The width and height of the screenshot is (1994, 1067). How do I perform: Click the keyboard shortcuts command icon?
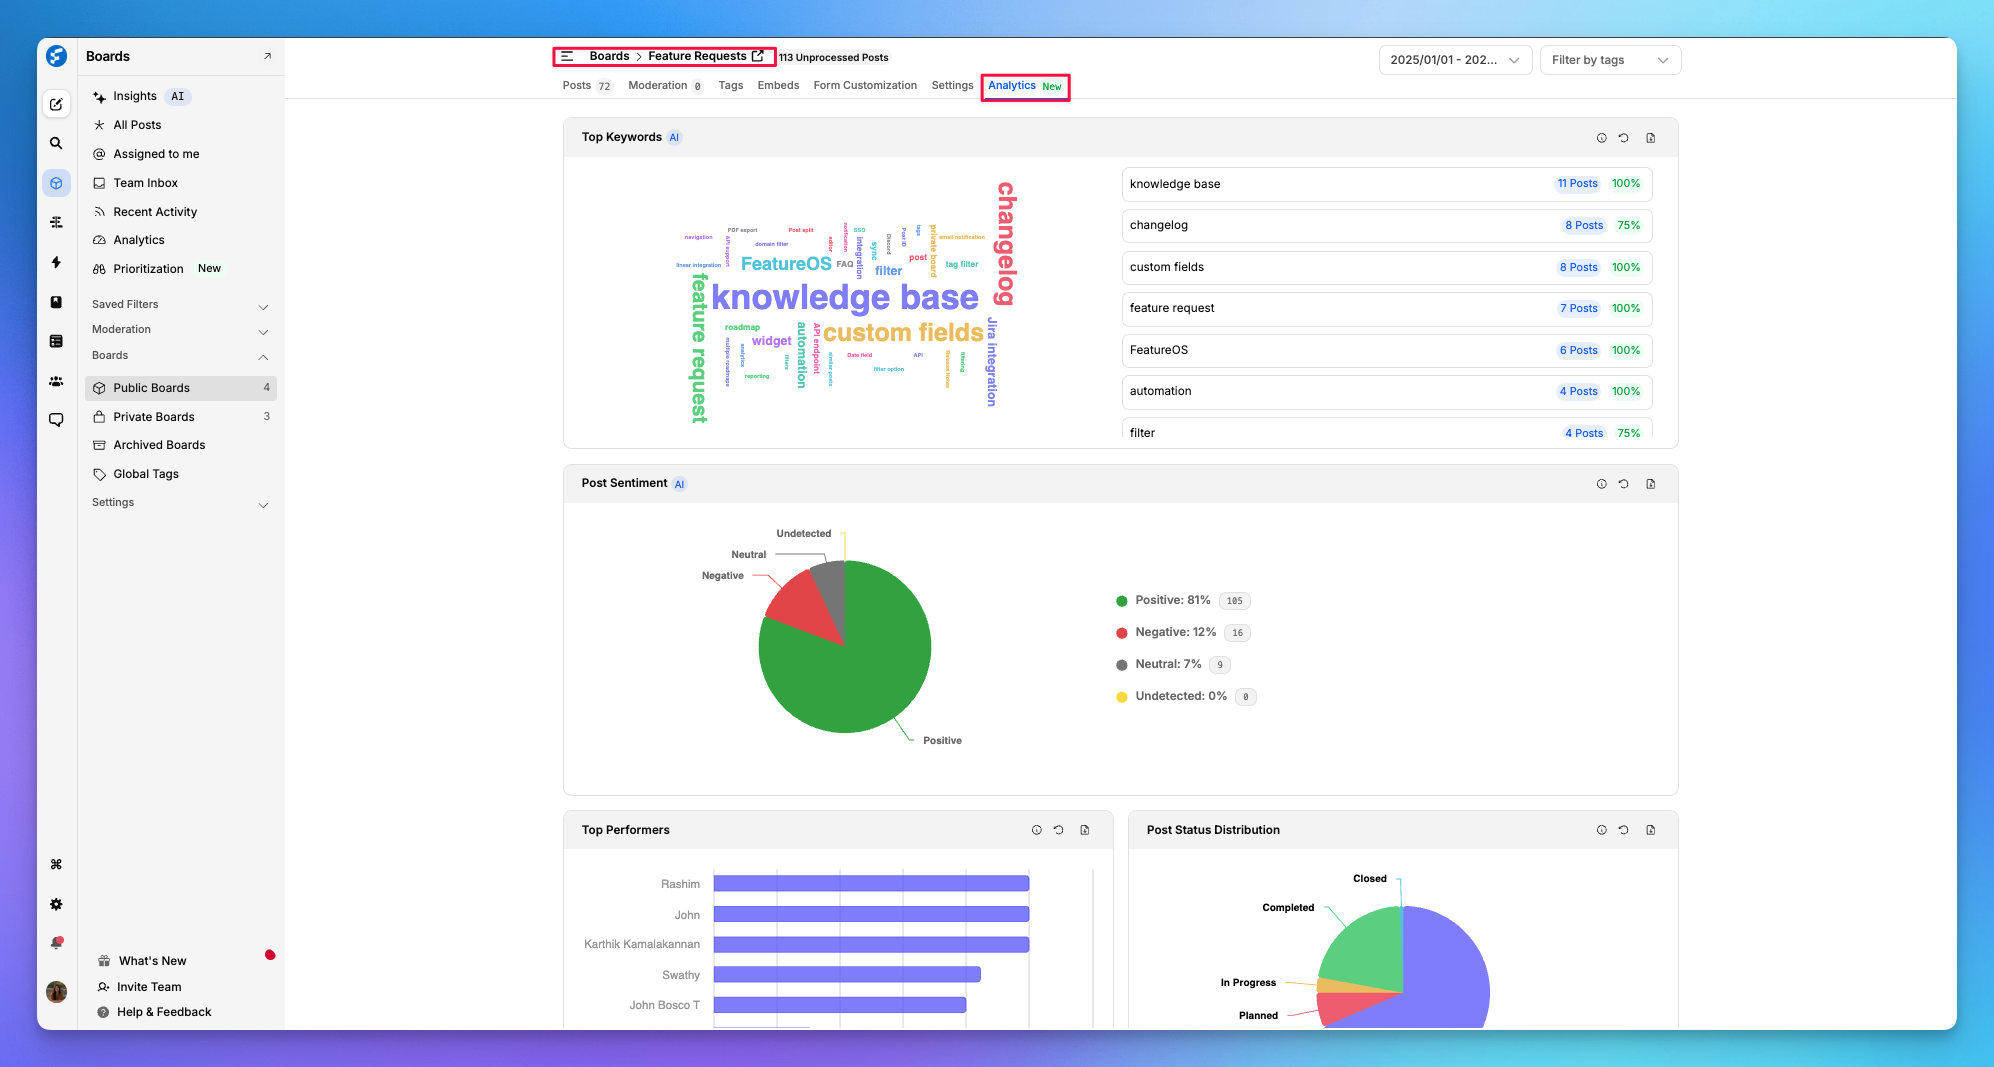(56, 864)
